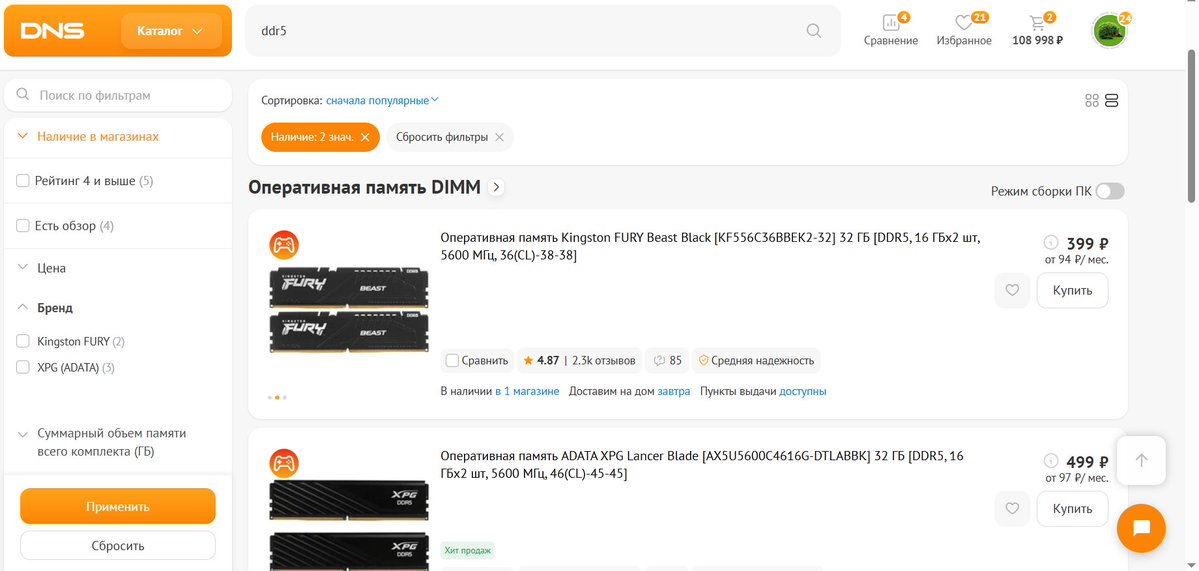Select the active orange carousel dot on the Kingston card
The image size is (1199, 571).
pos(278,397)
